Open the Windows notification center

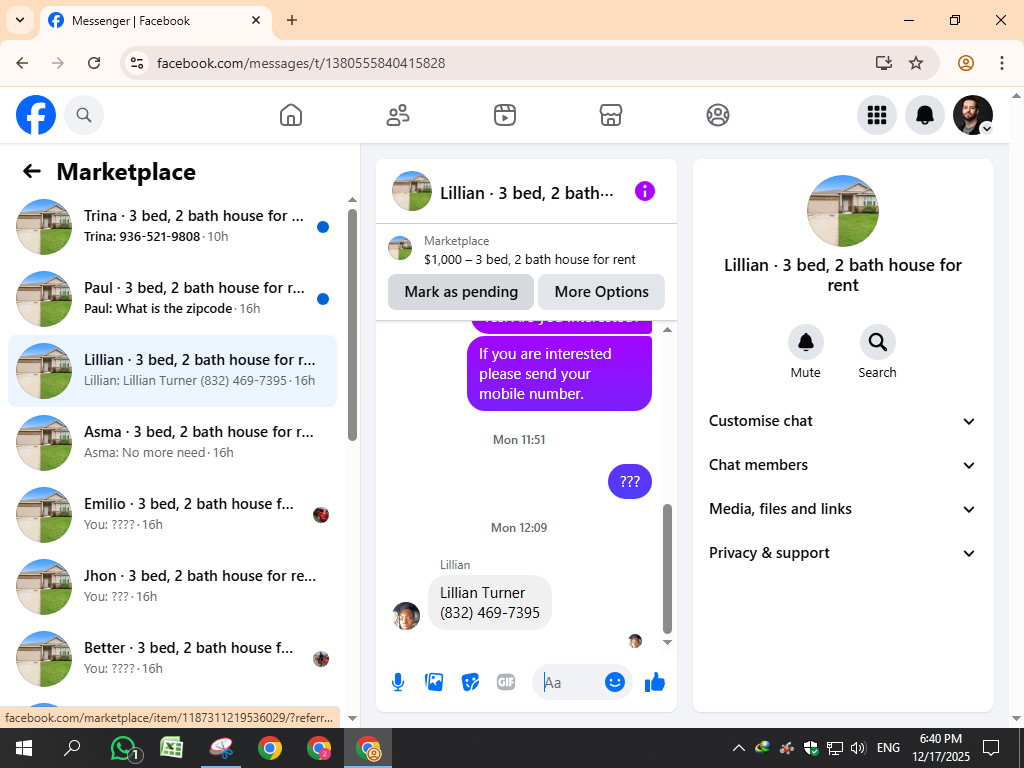[x=991, y=748]
